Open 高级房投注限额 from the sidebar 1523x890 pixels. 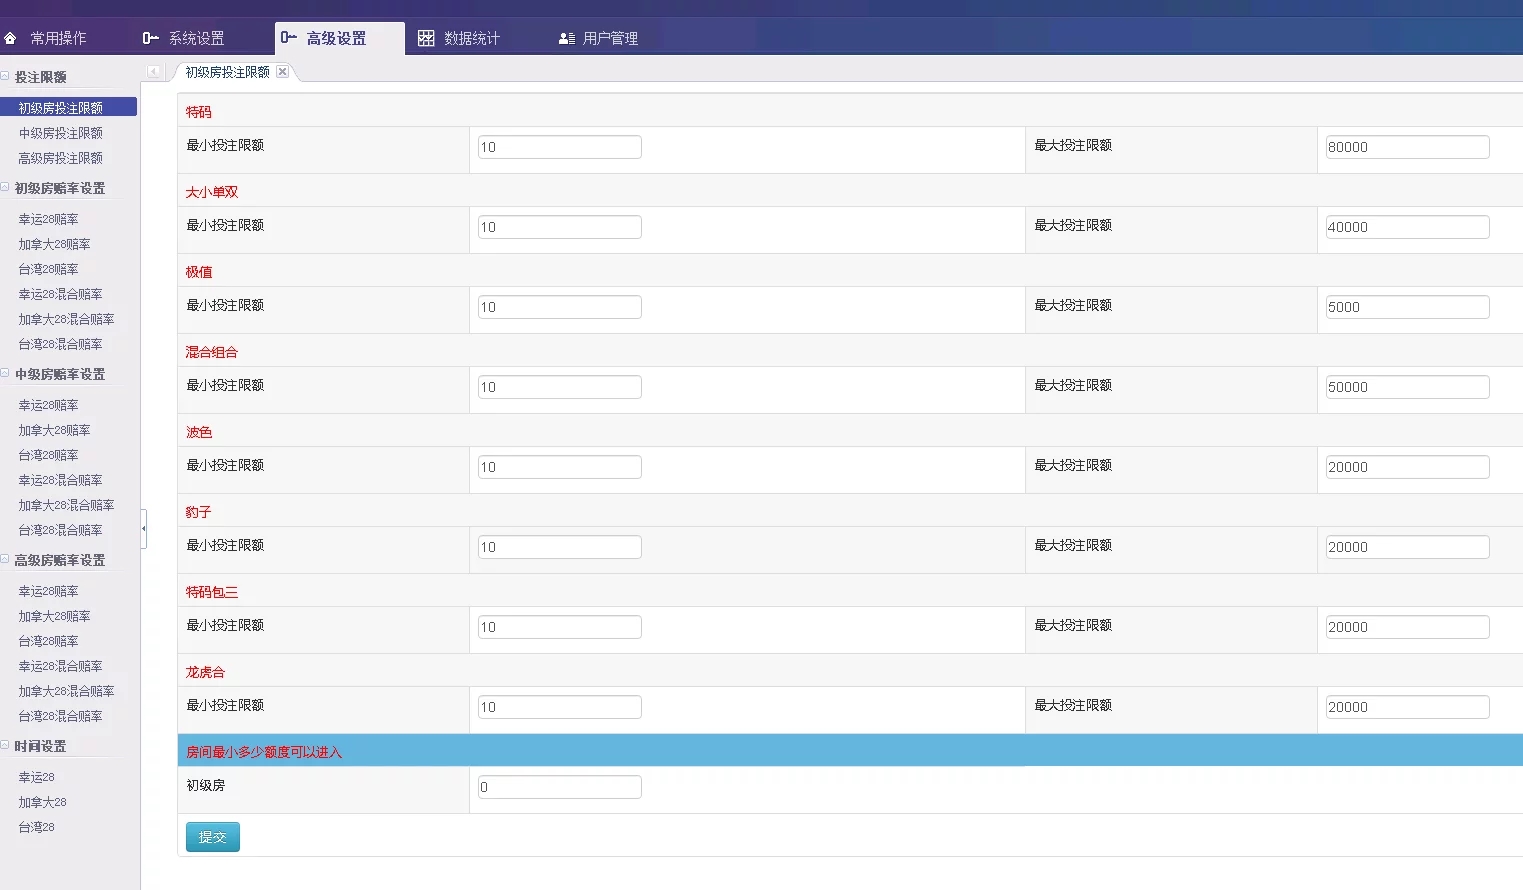click(x=60, y=158)
